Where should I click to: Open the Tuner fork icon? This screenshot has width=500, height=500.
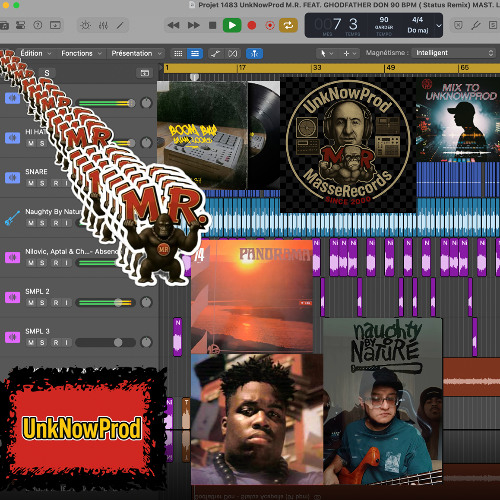tap(476, 25)
